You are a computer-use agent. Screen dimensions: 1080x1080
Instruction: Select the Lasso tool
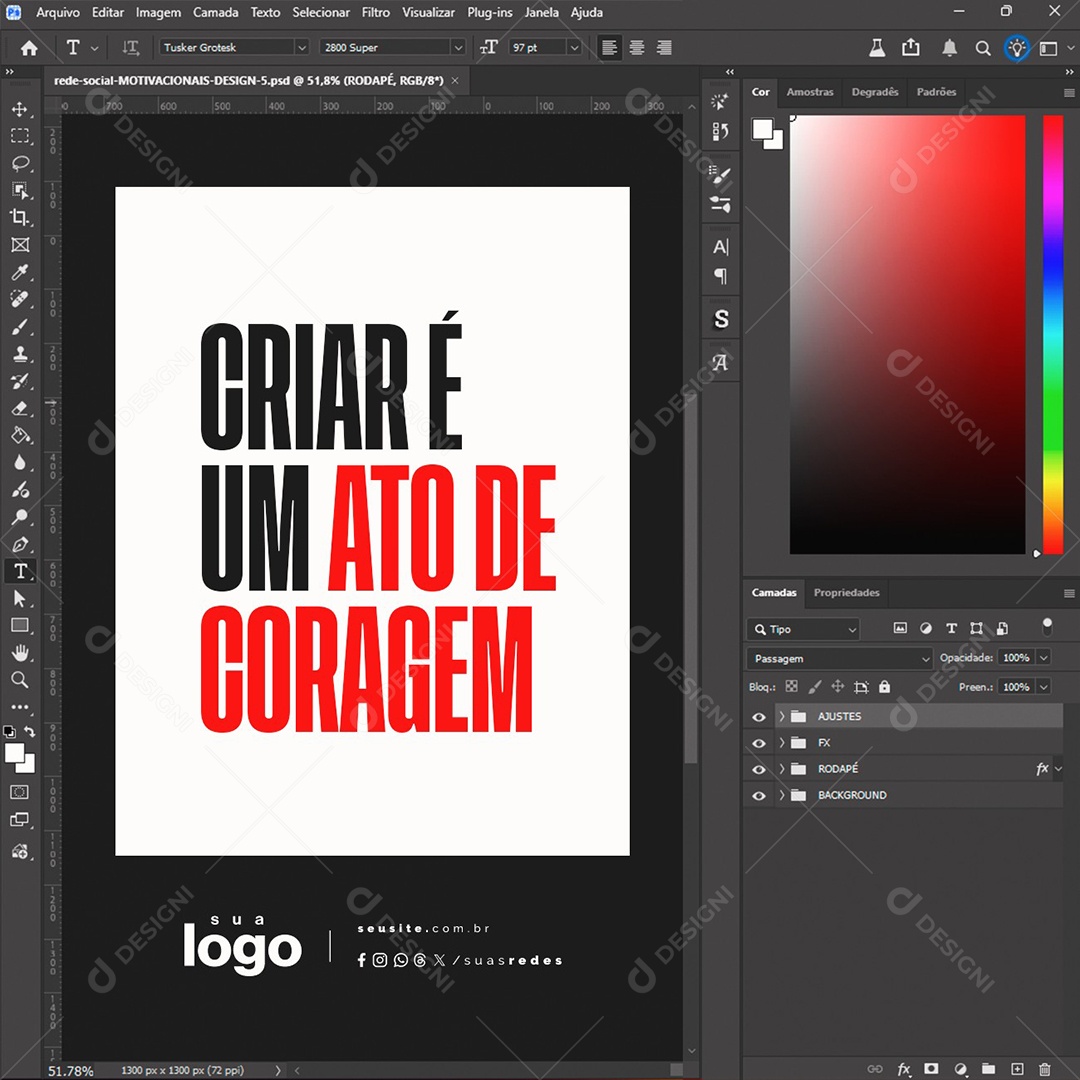coord(20,163)
